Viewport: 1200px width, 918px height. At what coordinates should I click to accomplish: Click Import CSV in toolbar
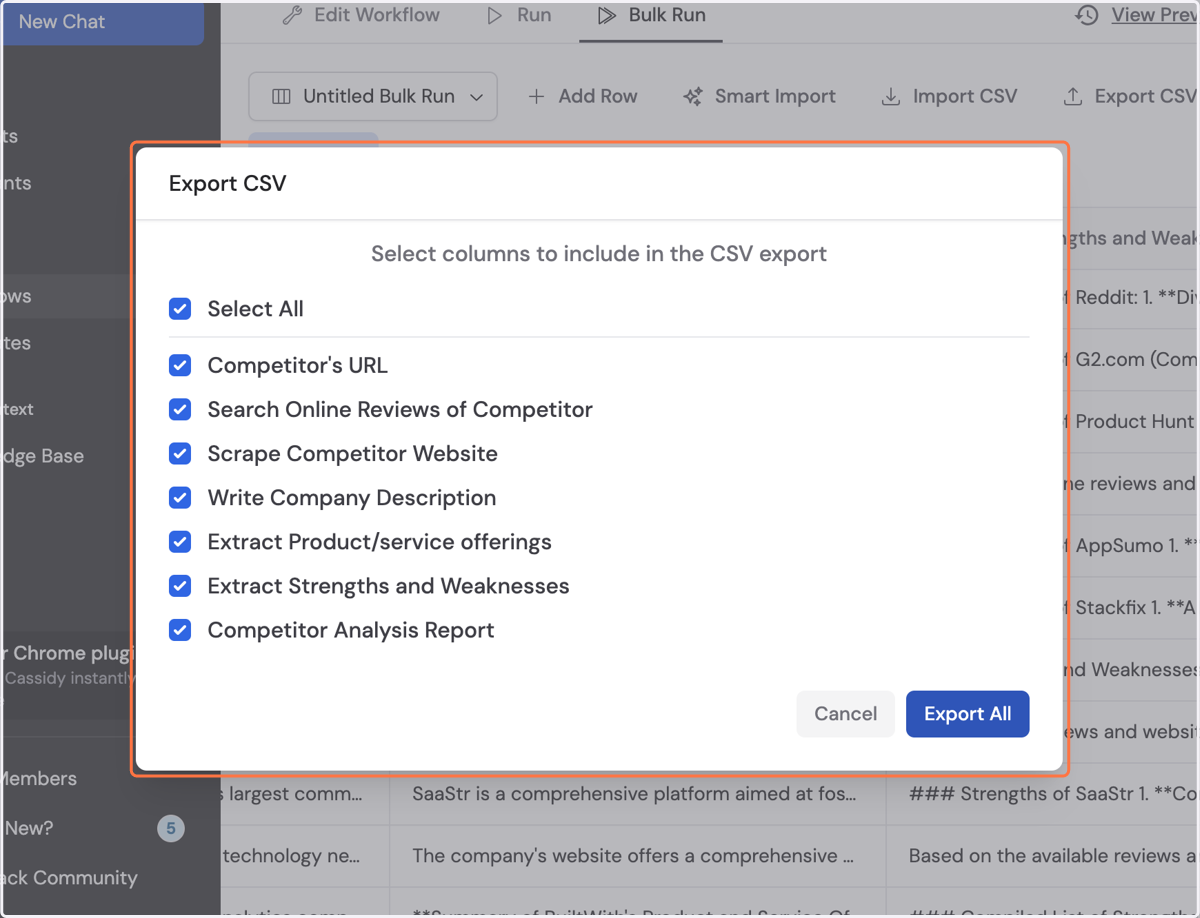point(948,97)
